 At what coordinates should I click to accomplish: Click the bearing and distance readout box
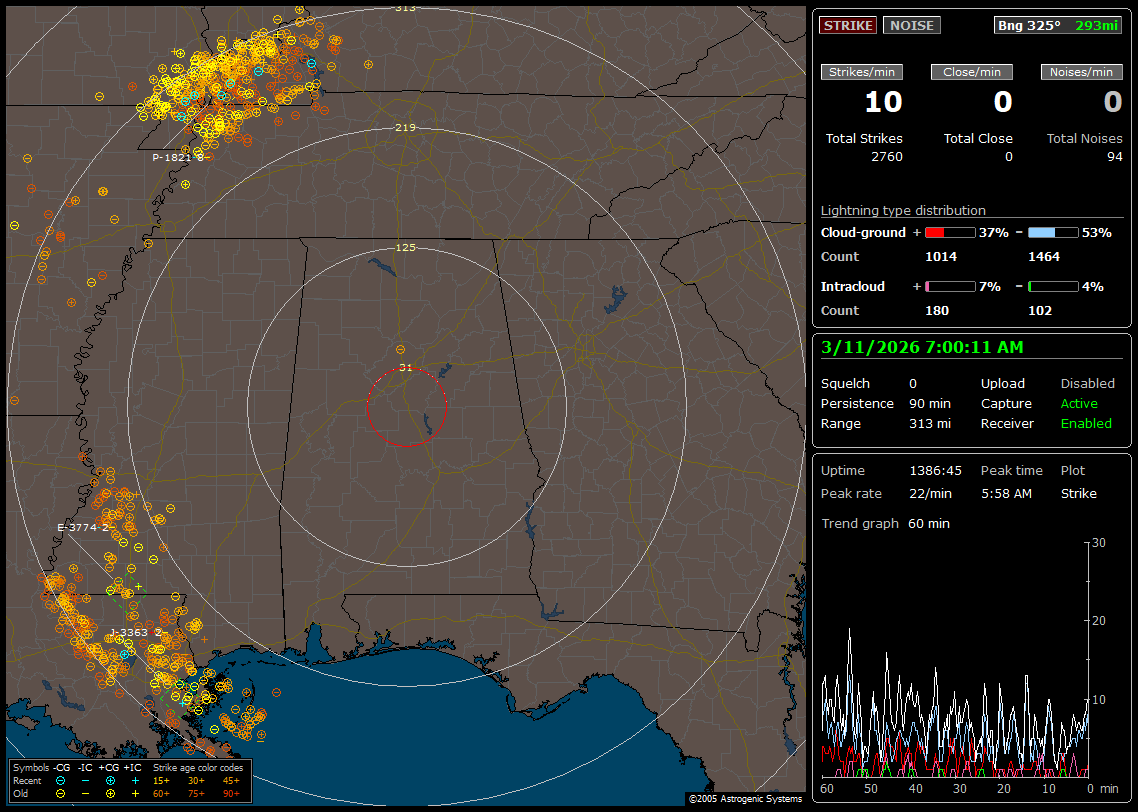1058,26
